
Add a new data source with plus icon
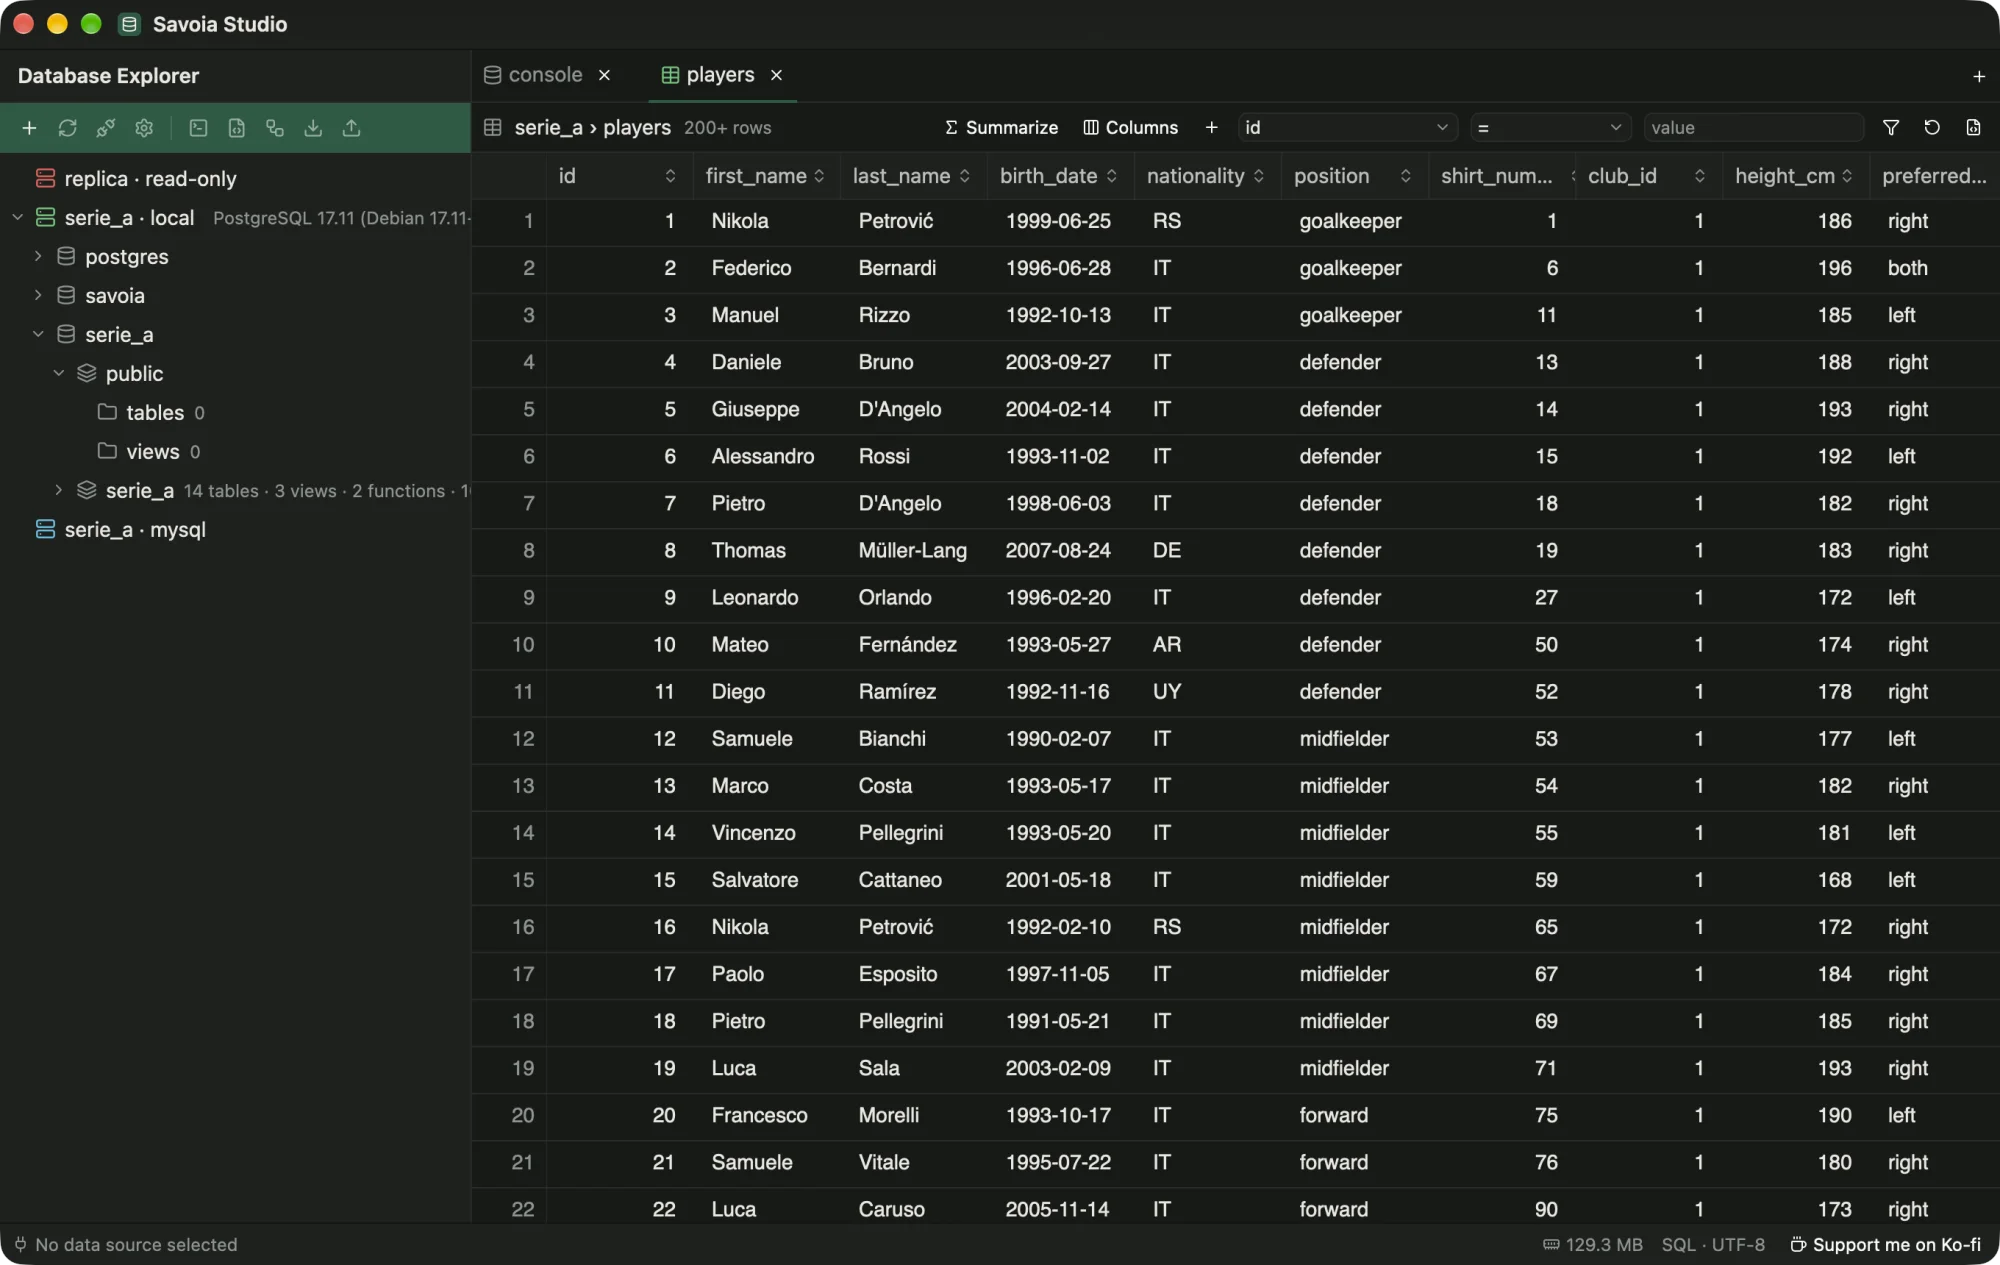[x=29, y=128]
